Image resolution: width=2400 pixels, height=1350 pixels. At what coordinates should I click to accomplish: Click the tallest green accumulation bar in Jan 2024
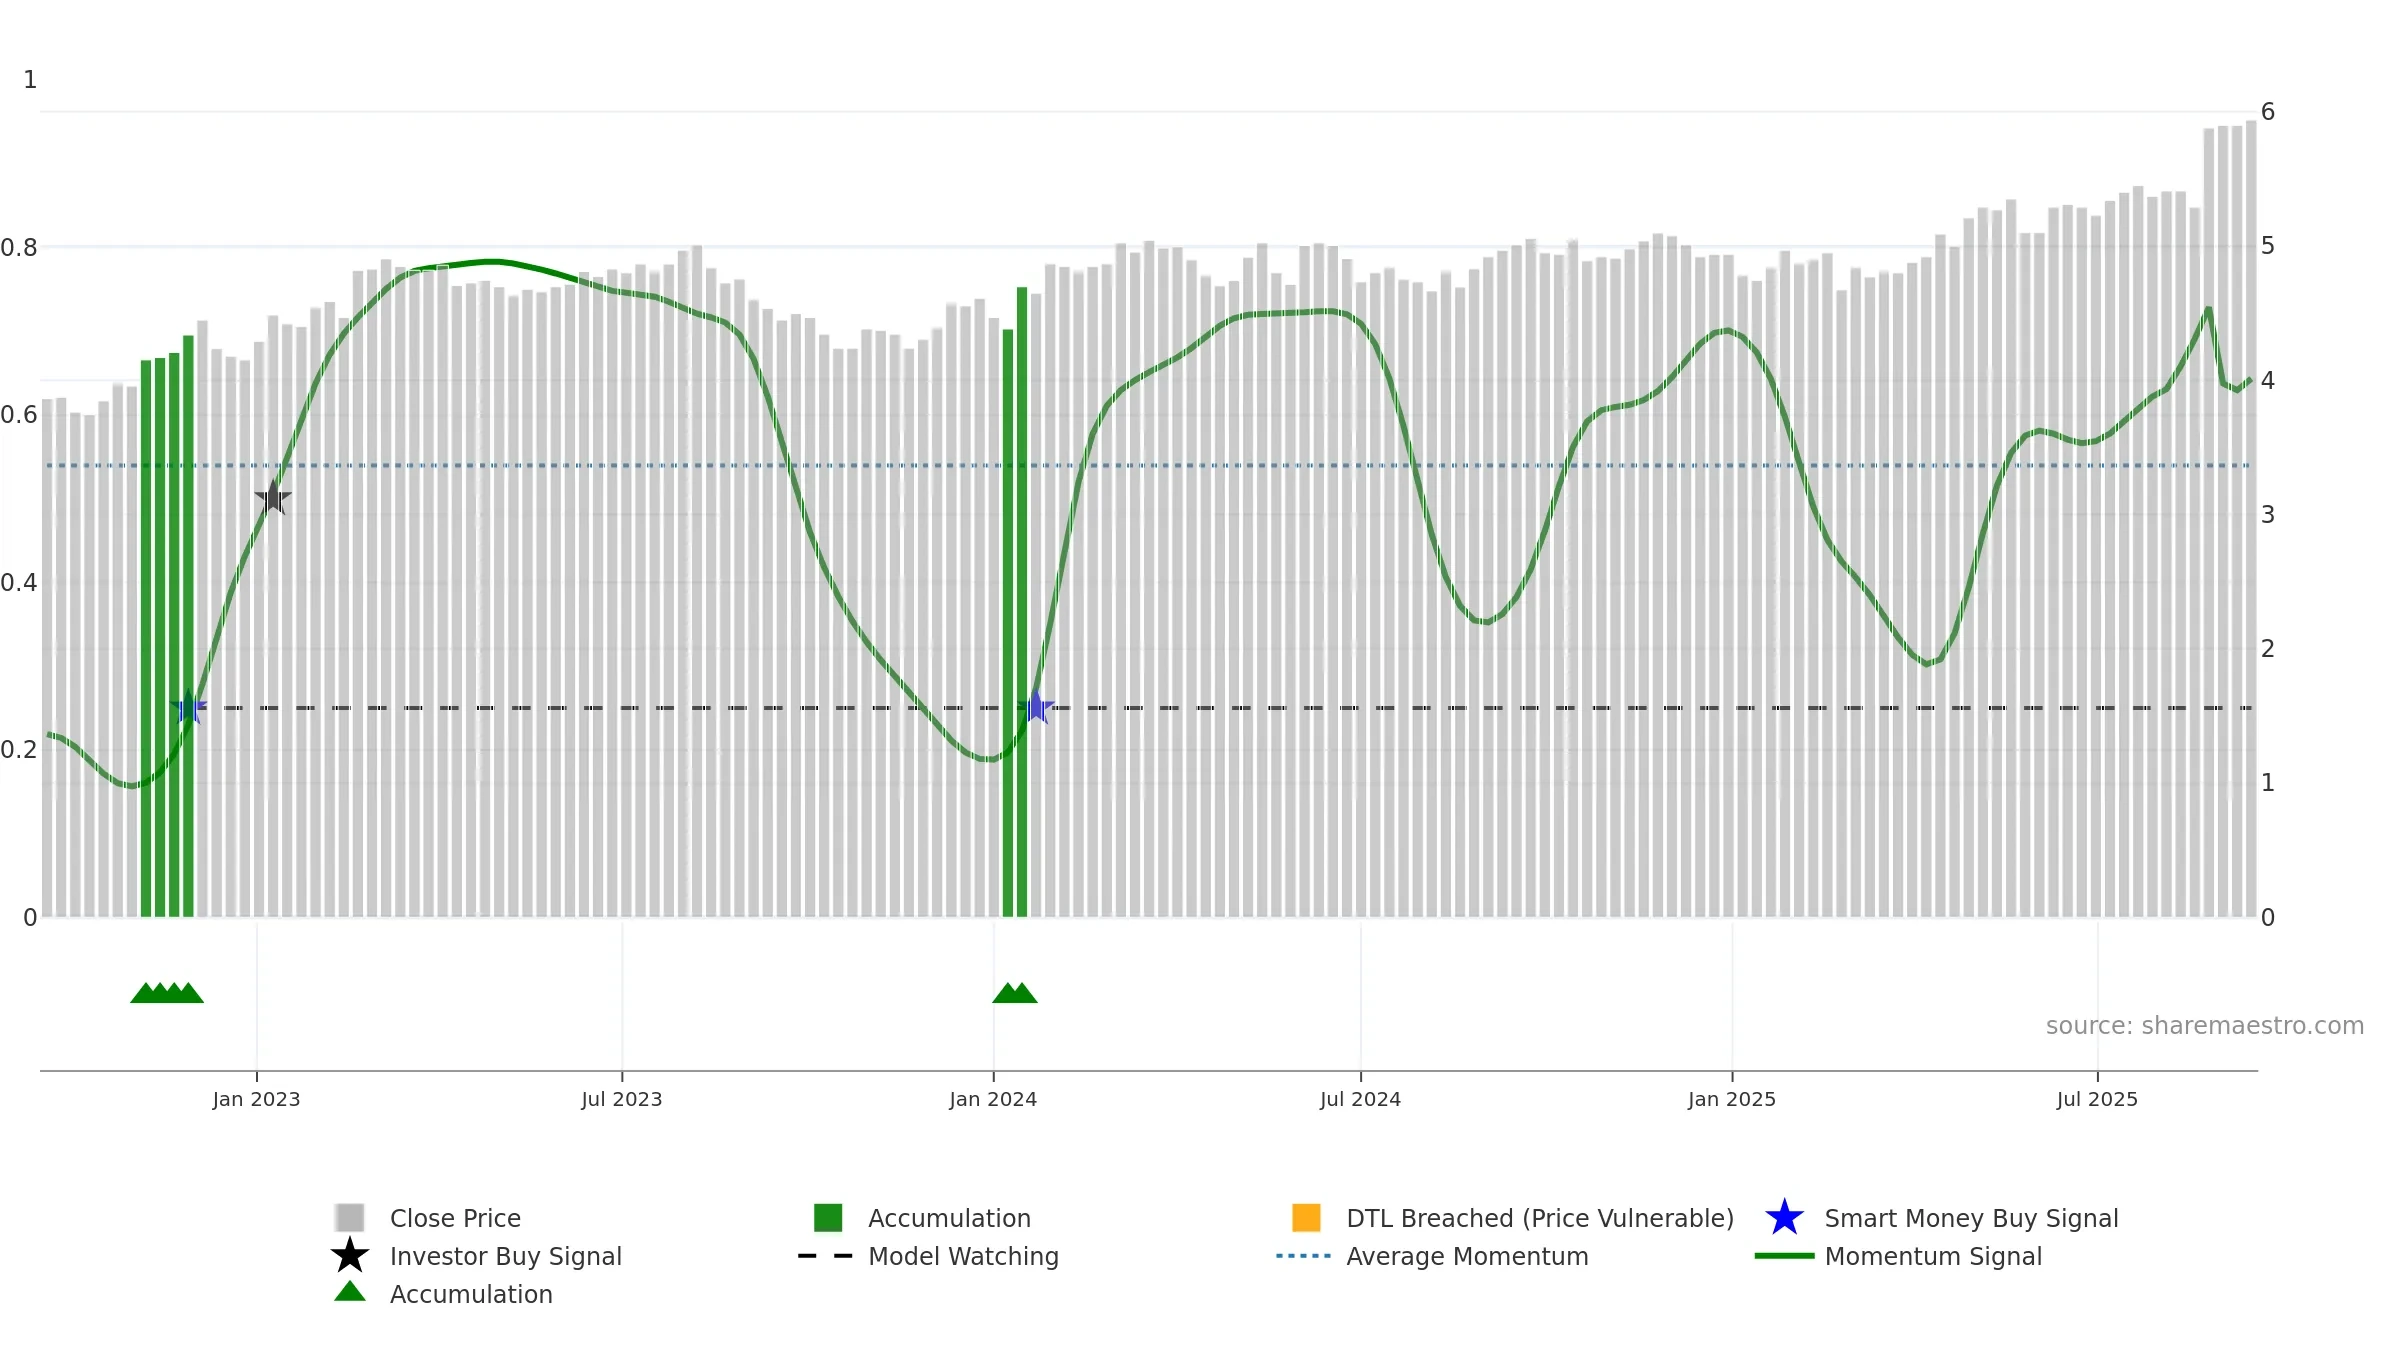pyautogui.click(x=1022, y=602)
